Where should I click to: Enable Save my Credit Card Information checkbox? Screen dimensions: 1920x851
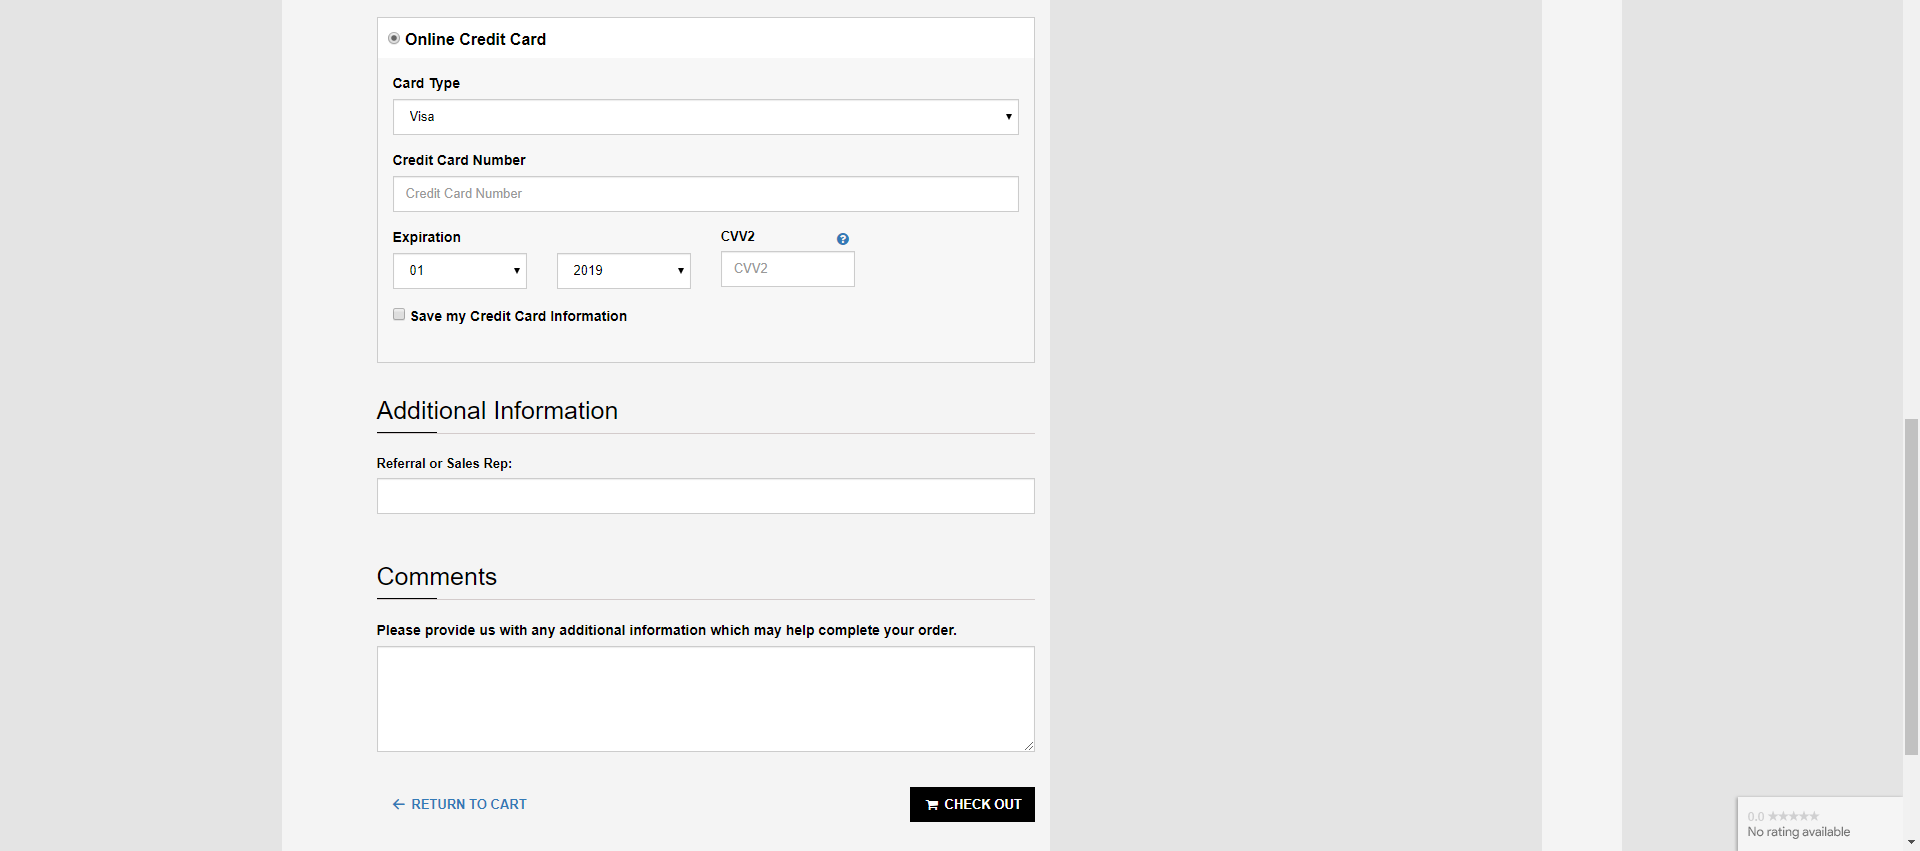[399, 315]
